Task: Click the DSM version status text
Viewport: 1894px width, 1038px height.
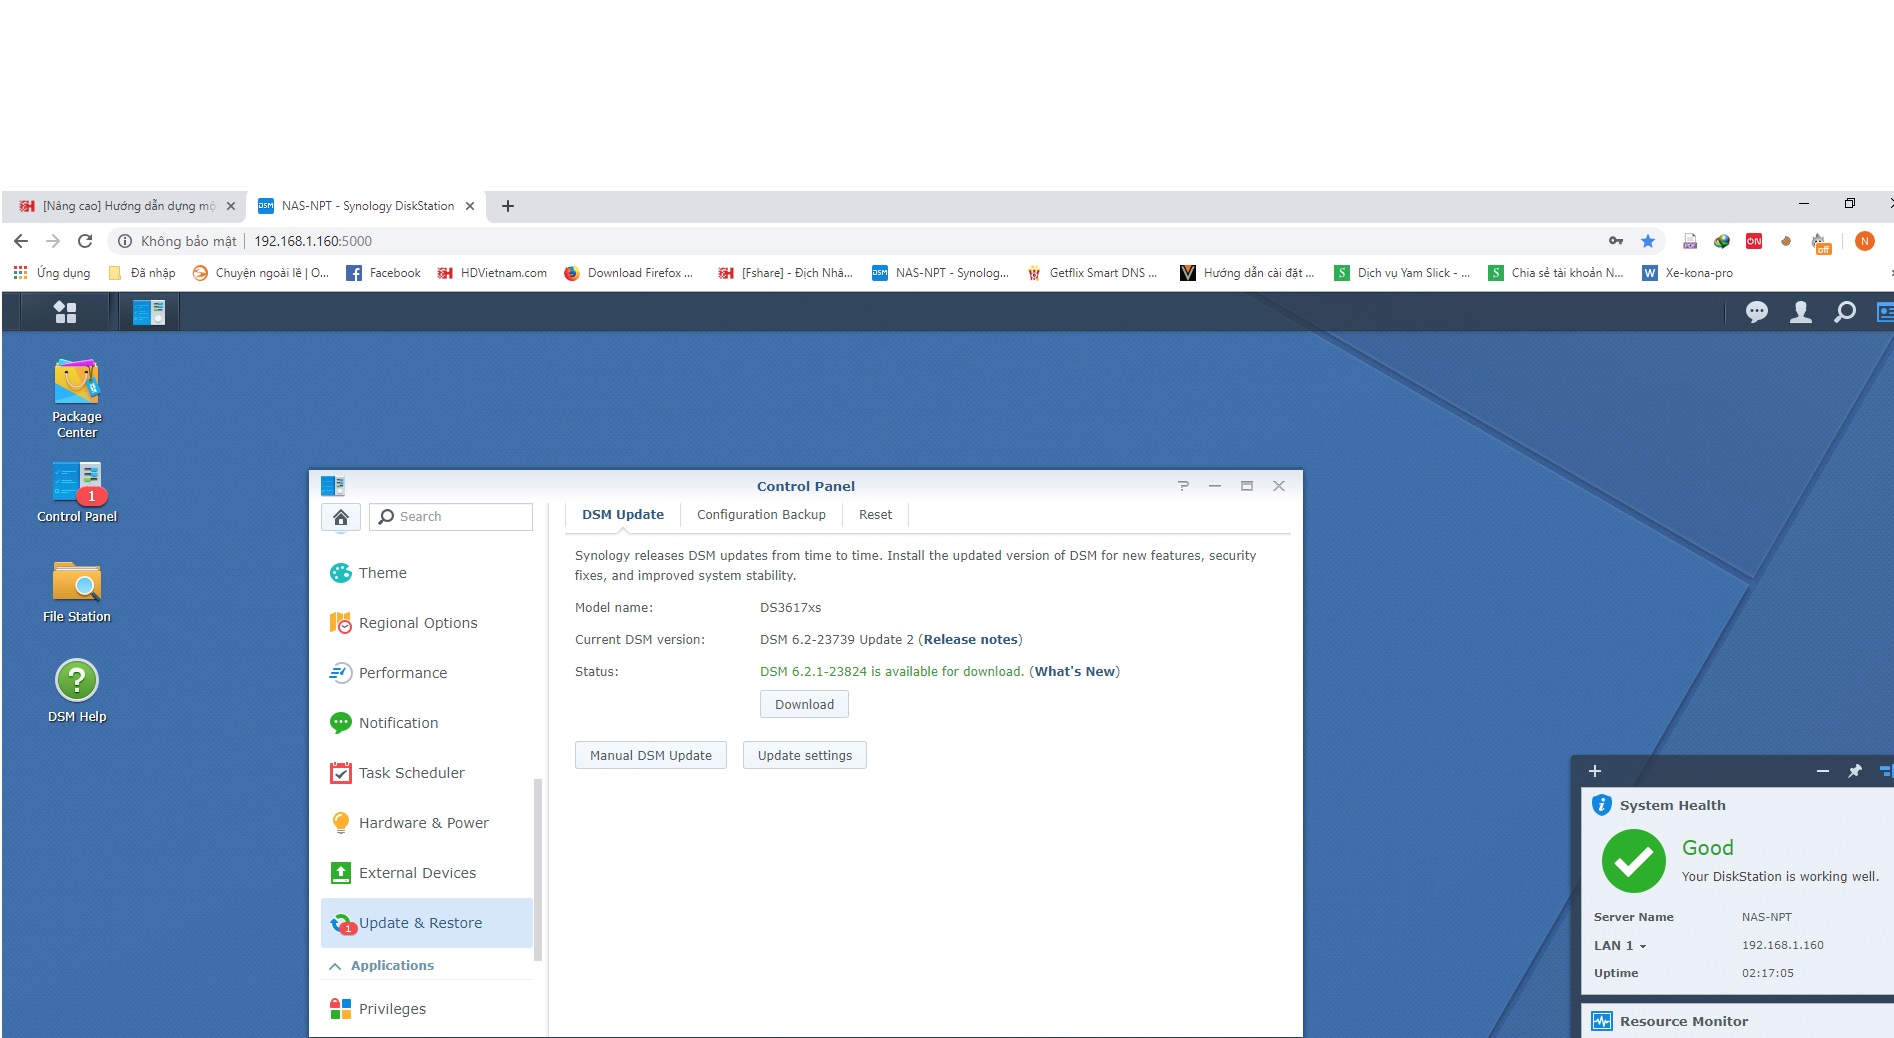Action: [891, 672]
